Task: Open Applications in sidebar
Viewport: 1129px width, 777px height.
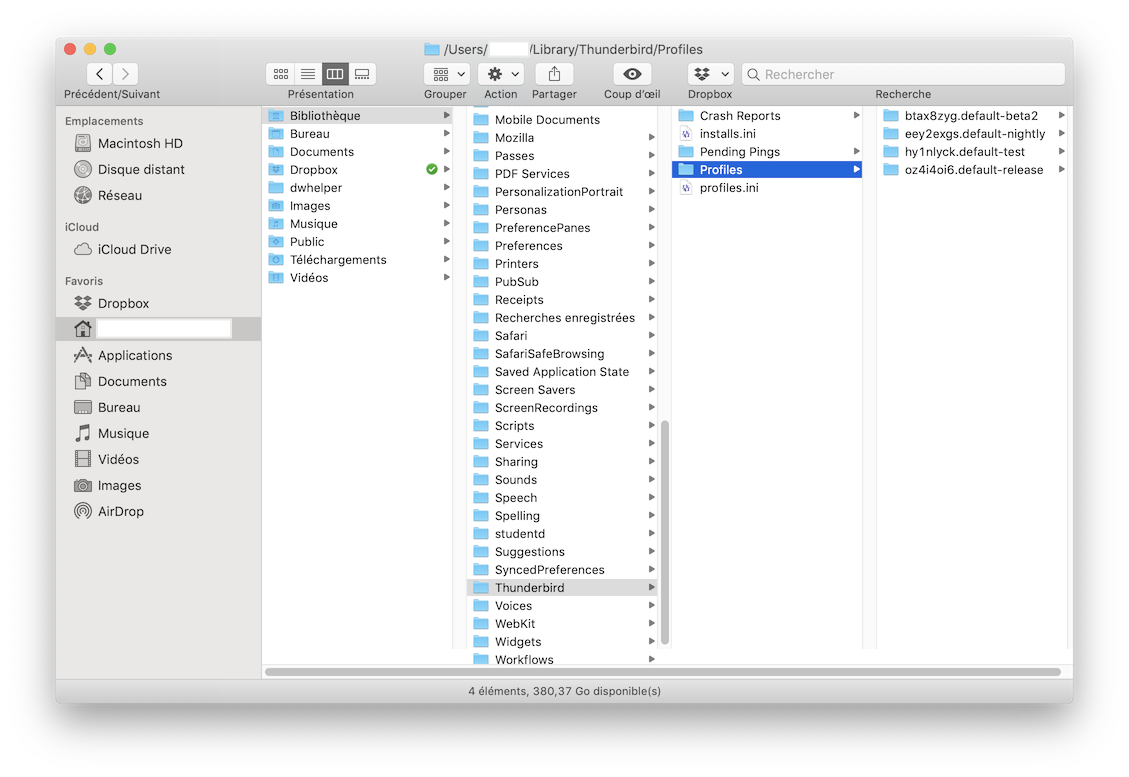Action: 158,355
